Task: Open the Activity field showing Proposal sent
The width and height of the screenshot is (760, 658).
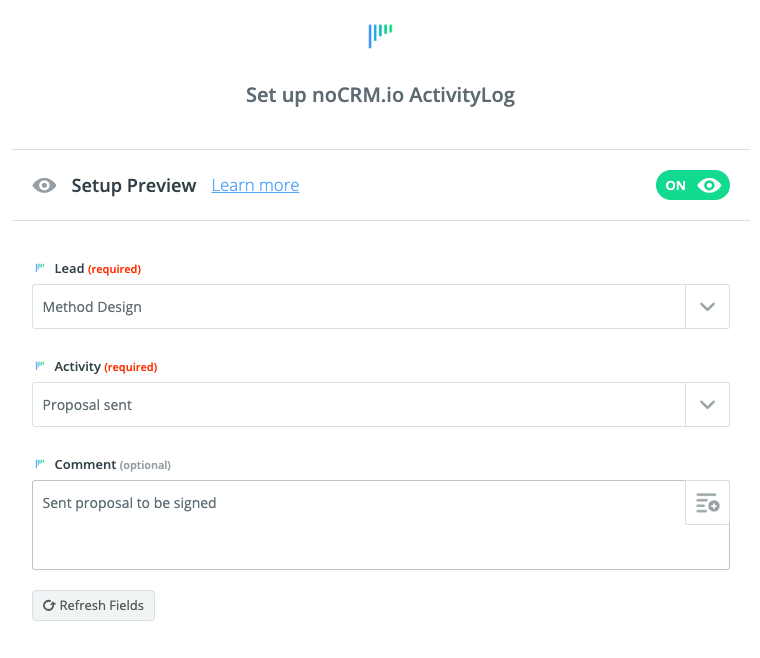Action: coord(358,405)
